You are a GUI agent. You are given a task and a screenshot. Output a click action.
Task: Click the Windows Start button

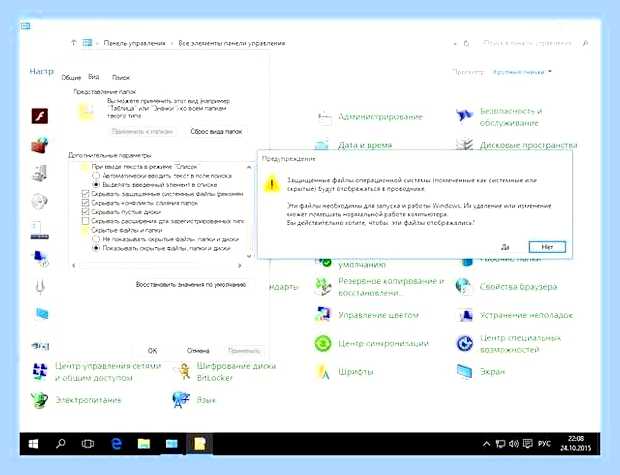pos(34,444)
